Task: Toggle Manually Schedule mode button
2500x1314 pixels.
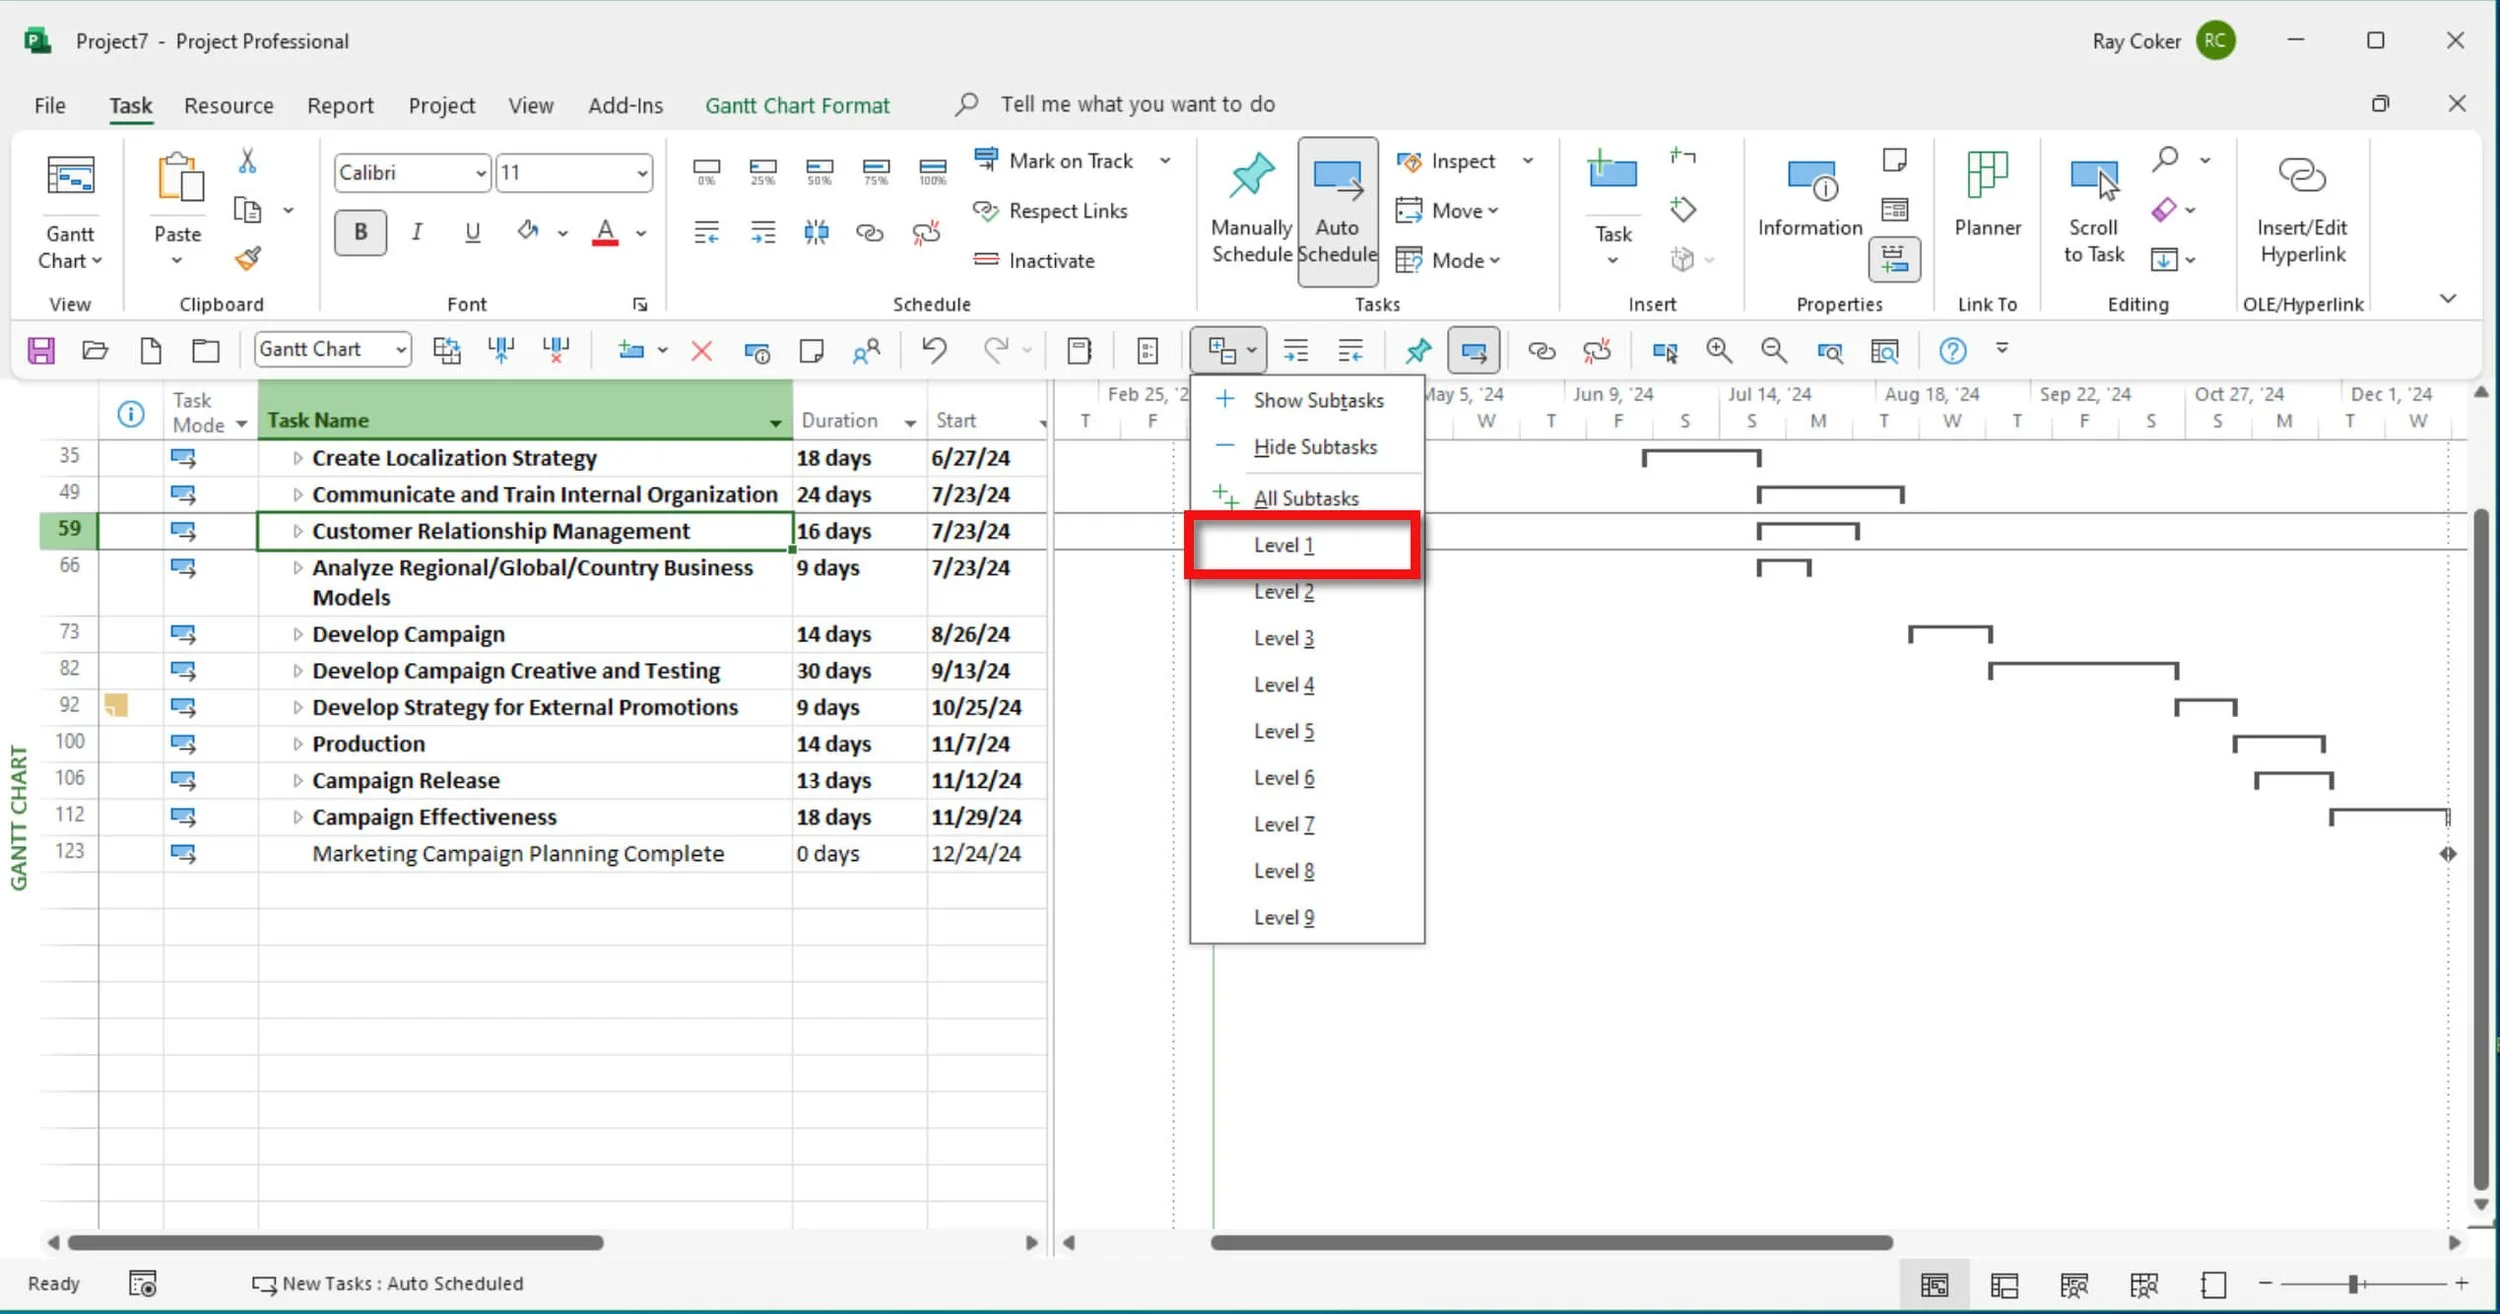Action: click(1251, 209)
